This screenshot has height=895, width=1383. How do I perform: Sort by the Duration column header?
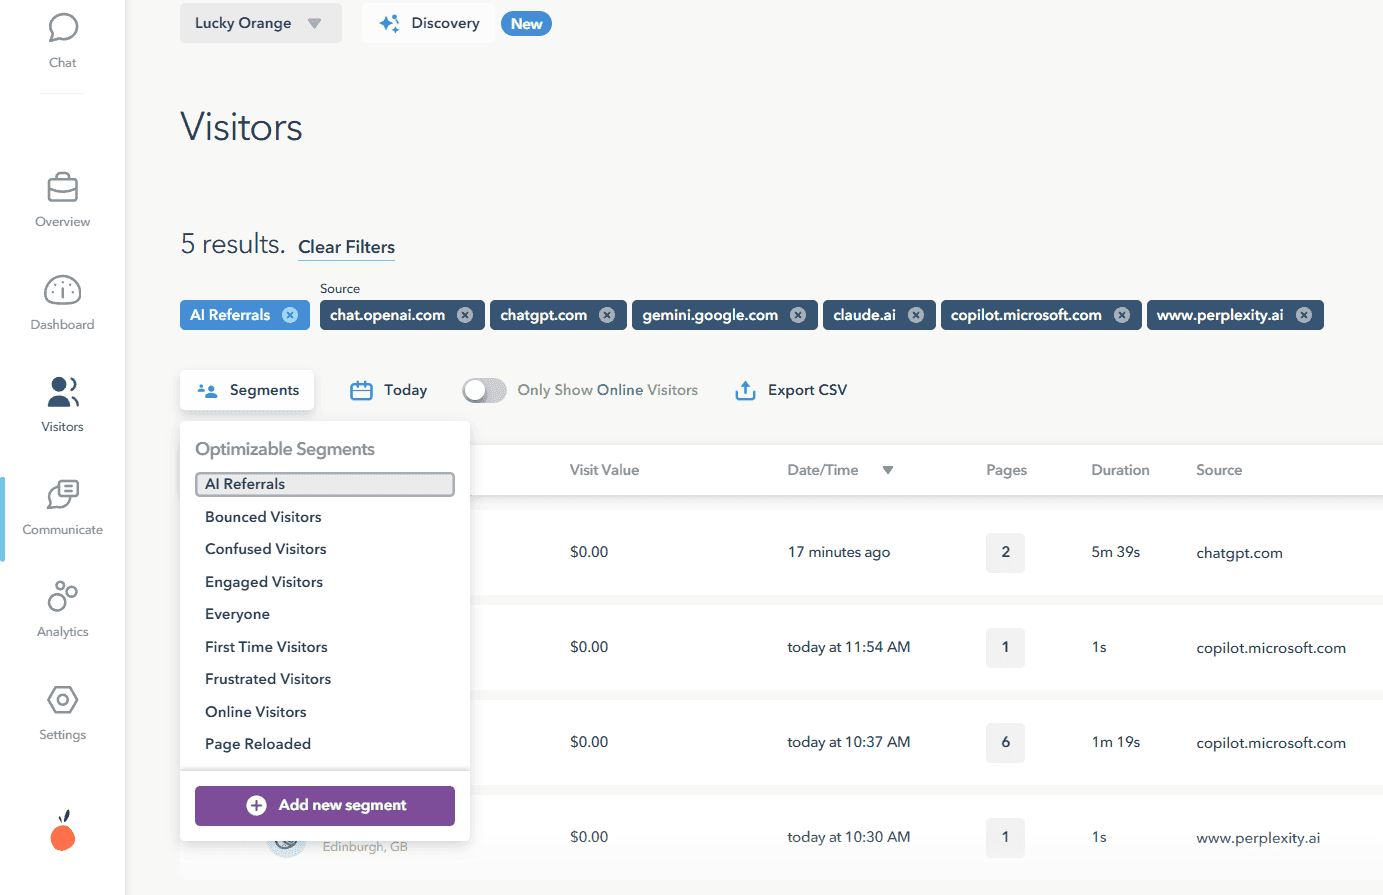pos(1120,470)
